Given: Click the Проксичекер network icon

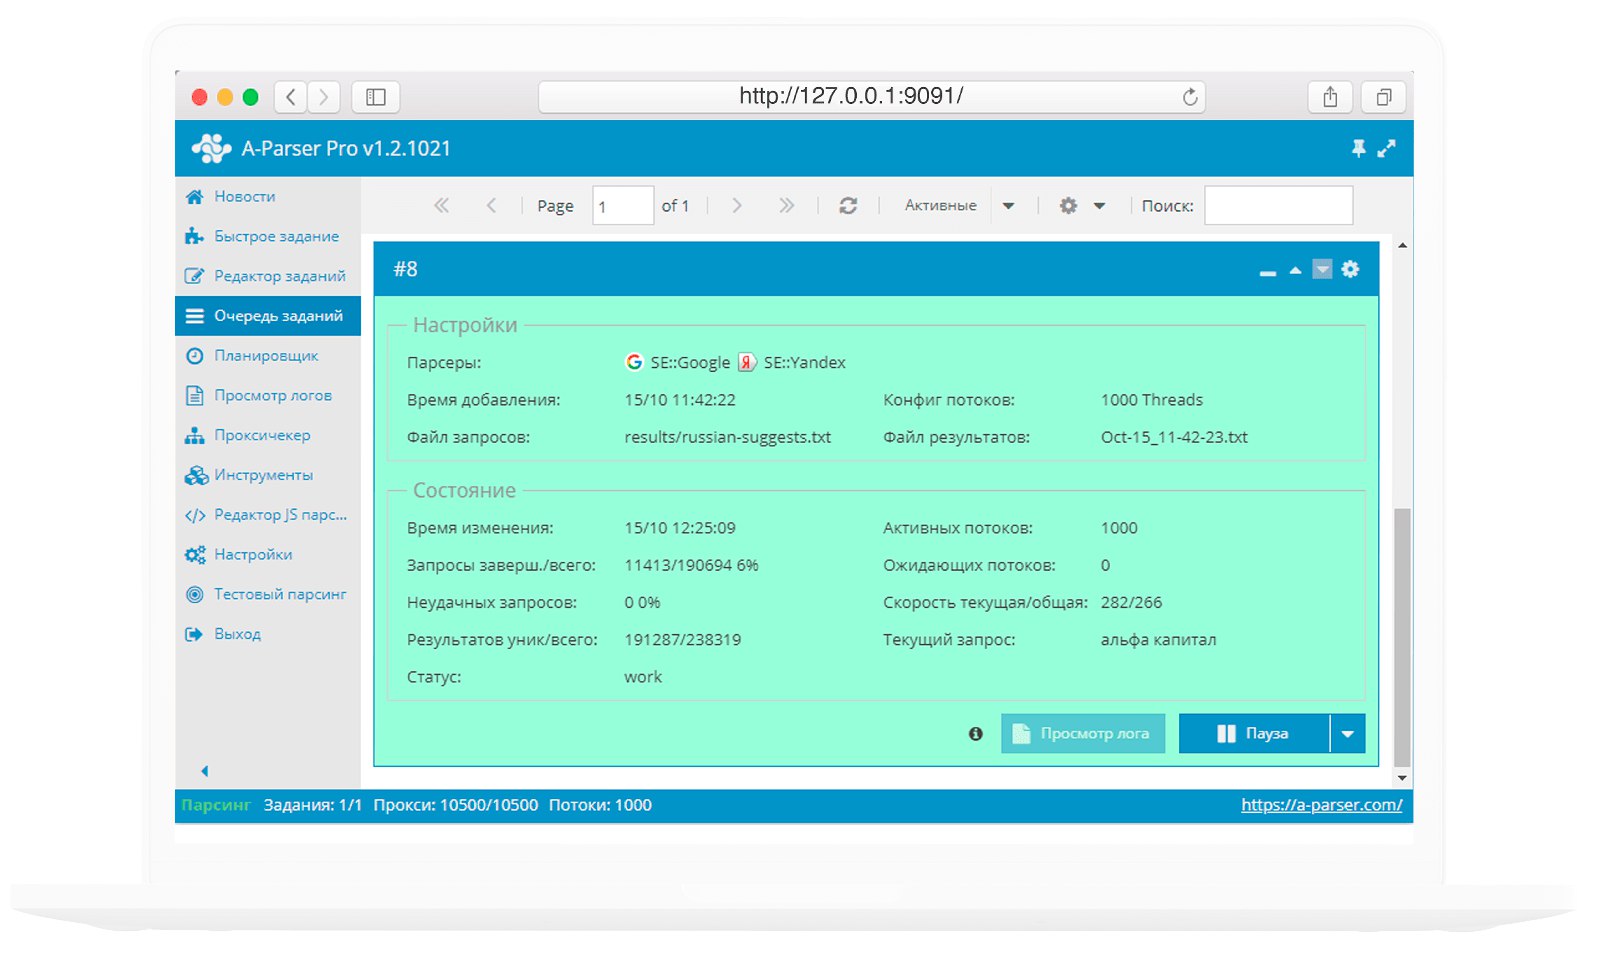Looking at the screenshot, I should point(195,436).
